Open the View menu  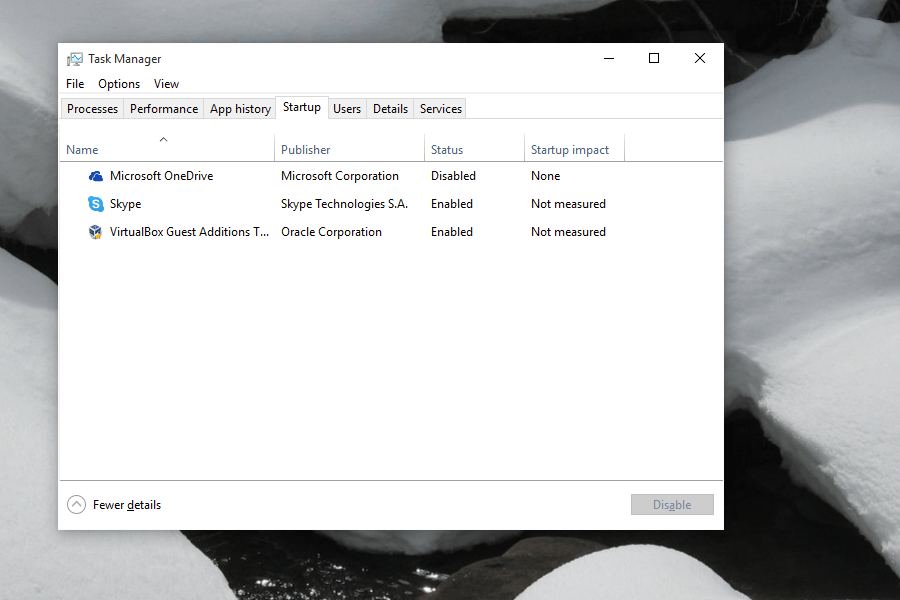166,84
